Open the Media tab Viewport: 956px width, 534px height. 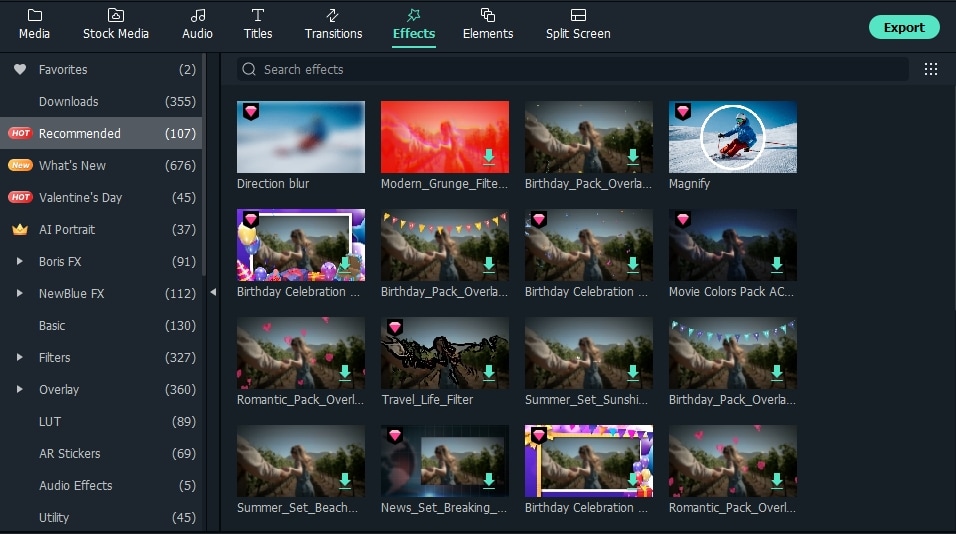tap(34, 24)
